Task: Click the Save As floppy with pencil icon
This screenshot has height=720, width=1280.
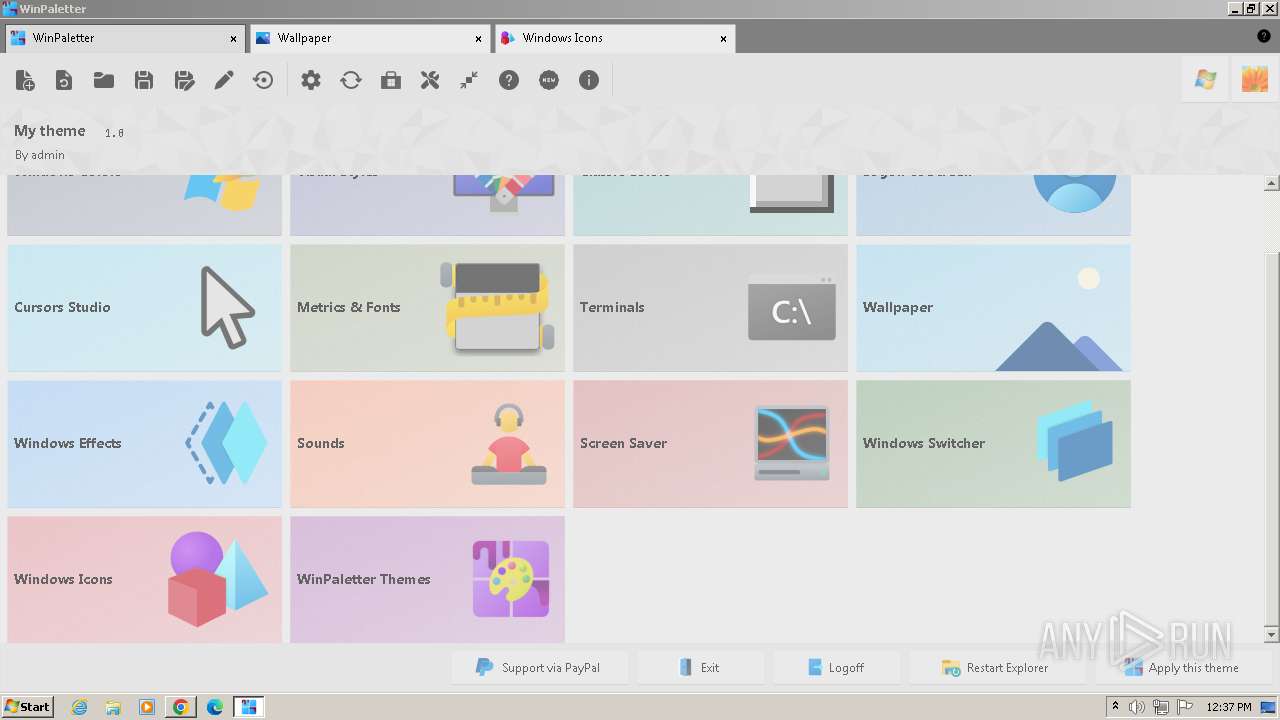Action: click(x=184, y=80)
